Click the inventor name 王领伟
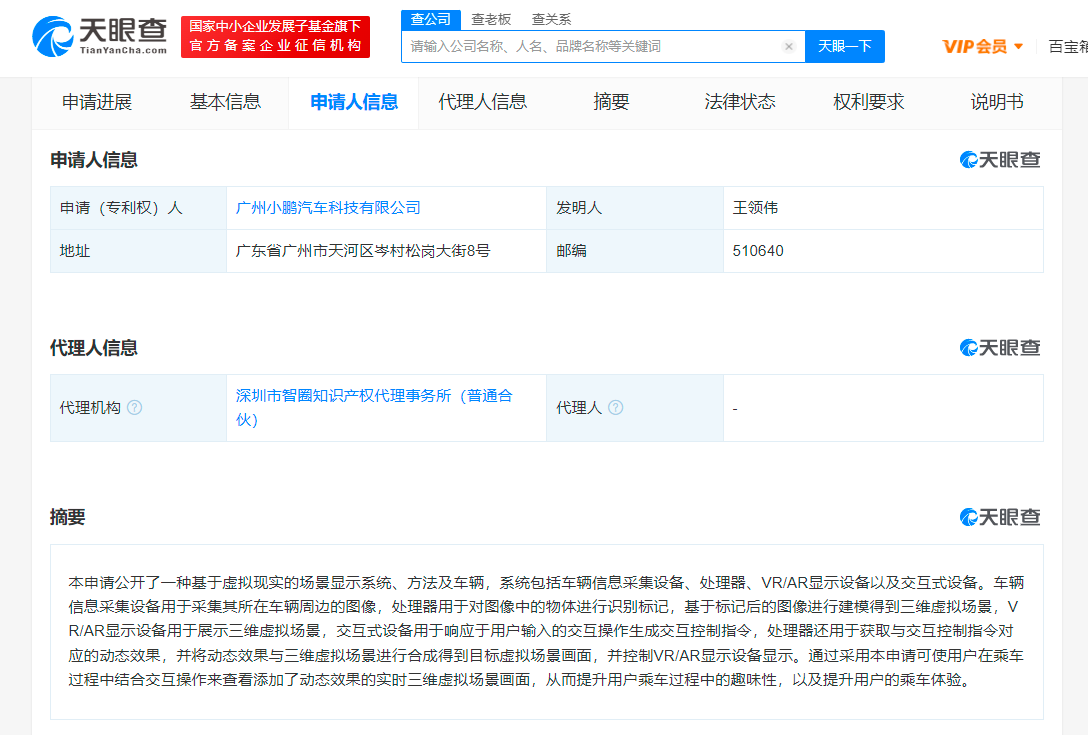Screen dimensions: 1088x735 point(755,208)
